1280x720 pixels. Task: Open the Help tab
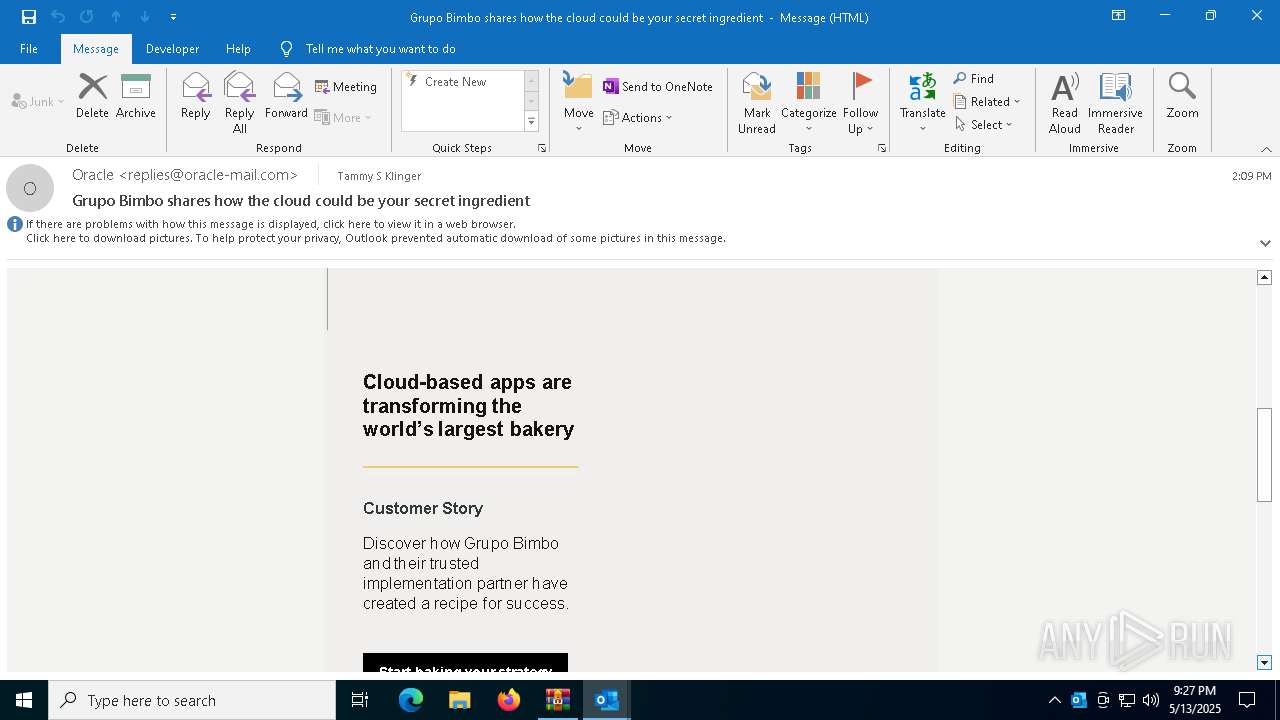click(238, 49)
